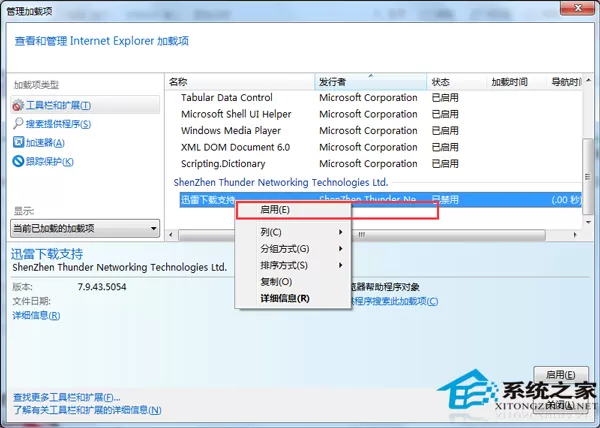600x428 pixels.
Task: Select Toolbars and Extensions icon
Action: 18,105
